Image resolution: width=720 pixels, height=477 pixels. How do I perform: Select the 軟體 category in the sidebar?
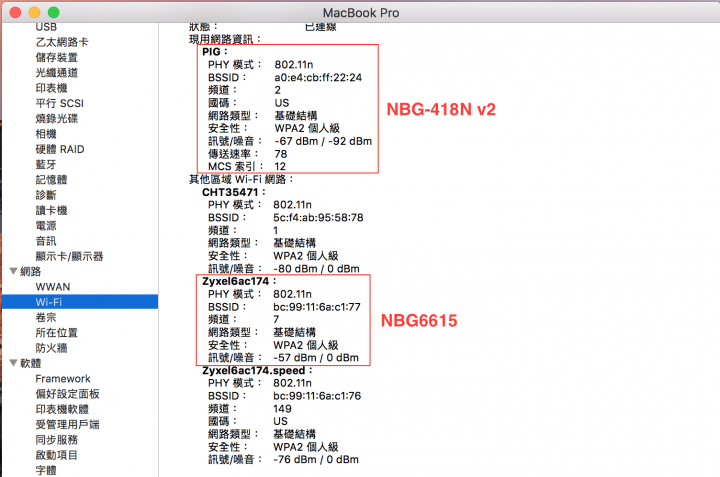(x=31, y=363)
